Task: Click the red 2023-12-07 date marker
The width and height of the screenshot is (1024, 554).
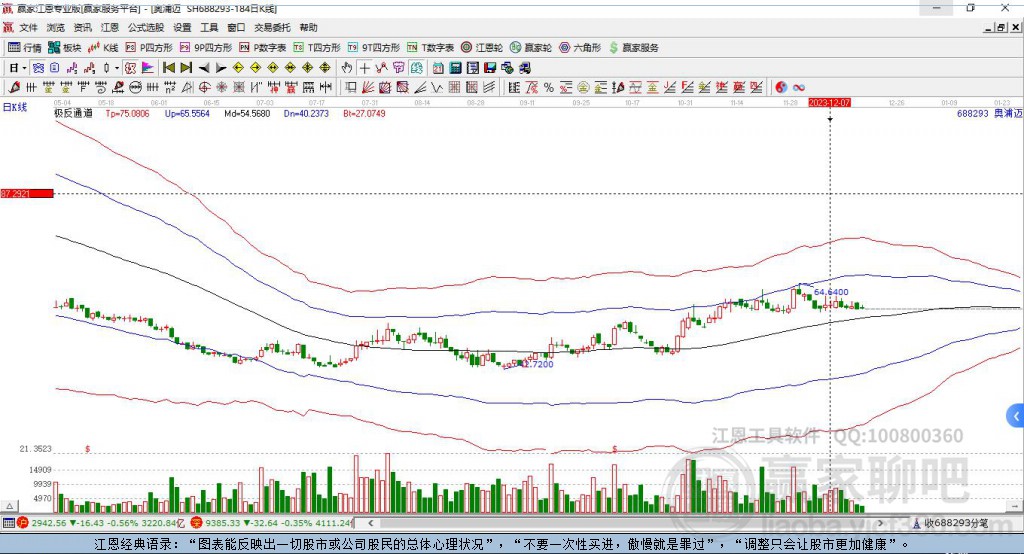Action: pos(829,102)
